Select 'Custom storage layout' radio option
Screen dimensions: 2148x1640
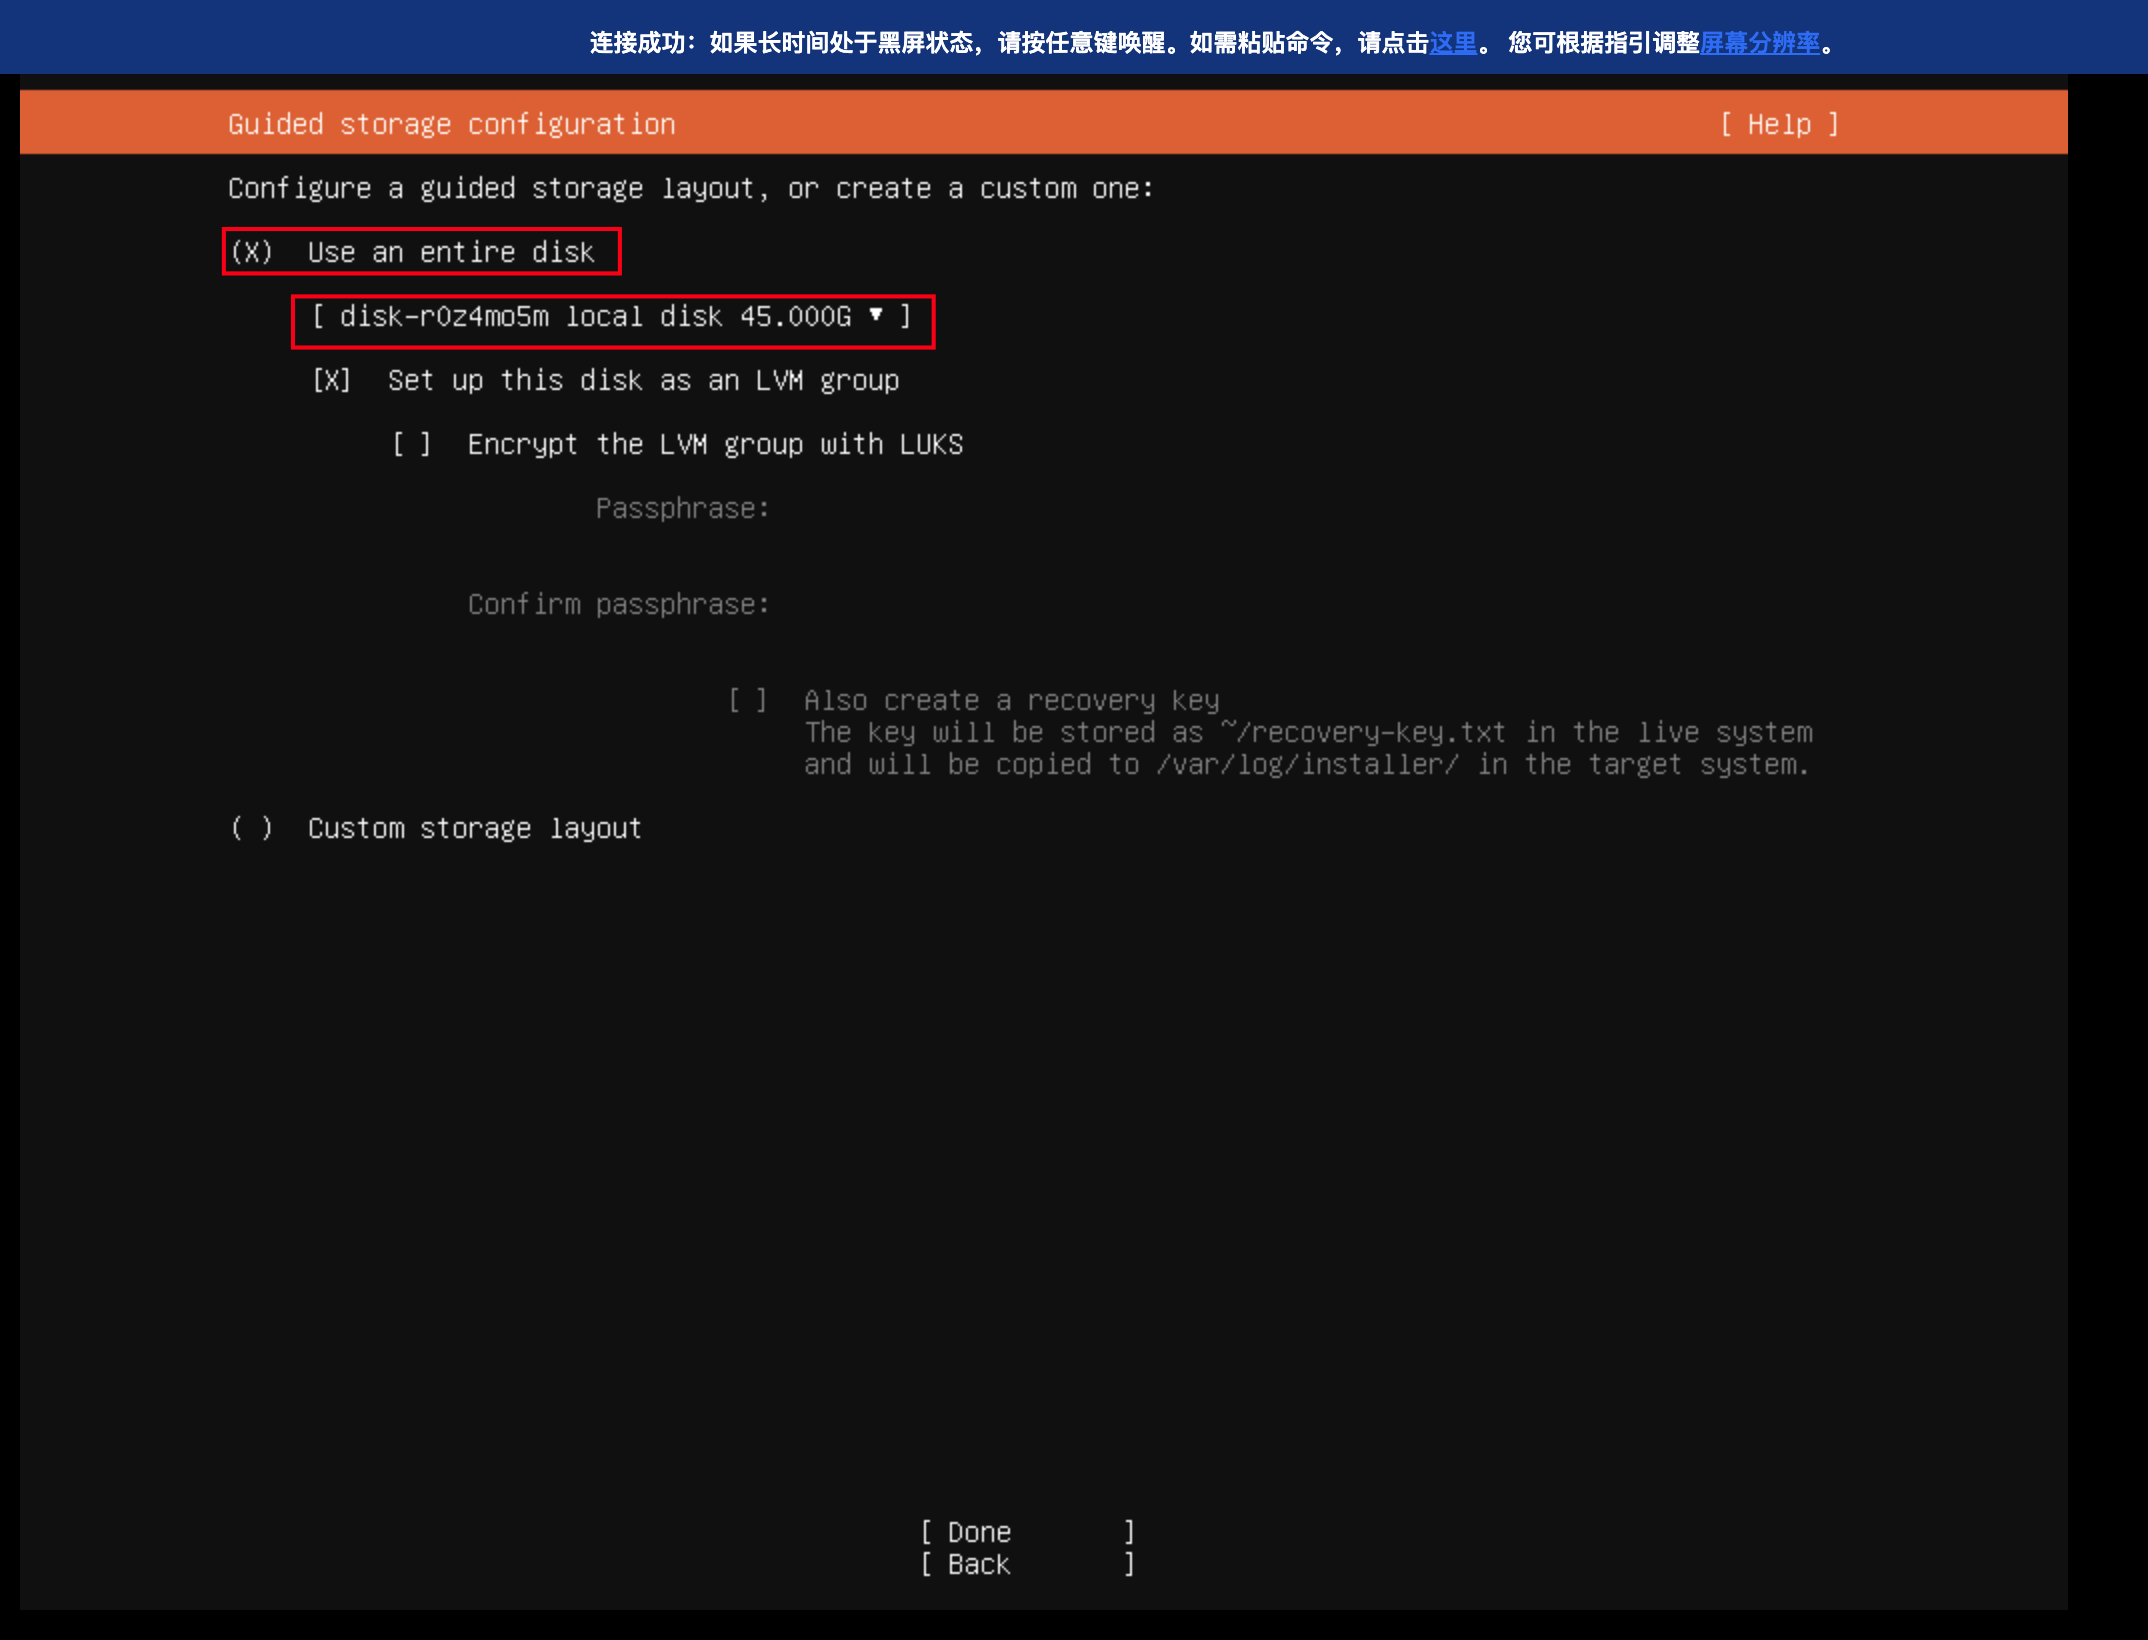coord(251,828)
